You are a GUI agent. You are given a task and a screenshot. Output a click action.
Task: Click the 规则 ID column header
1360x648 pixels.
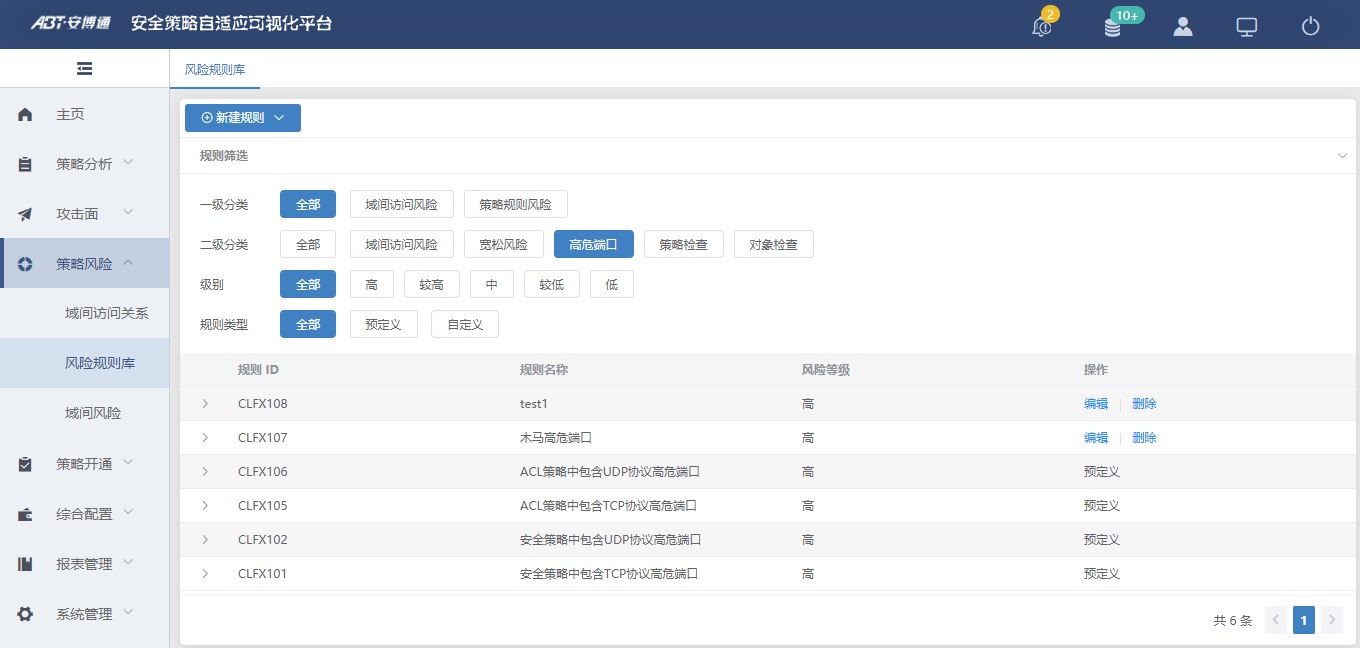pyautogui.click(x=258, y=370)
